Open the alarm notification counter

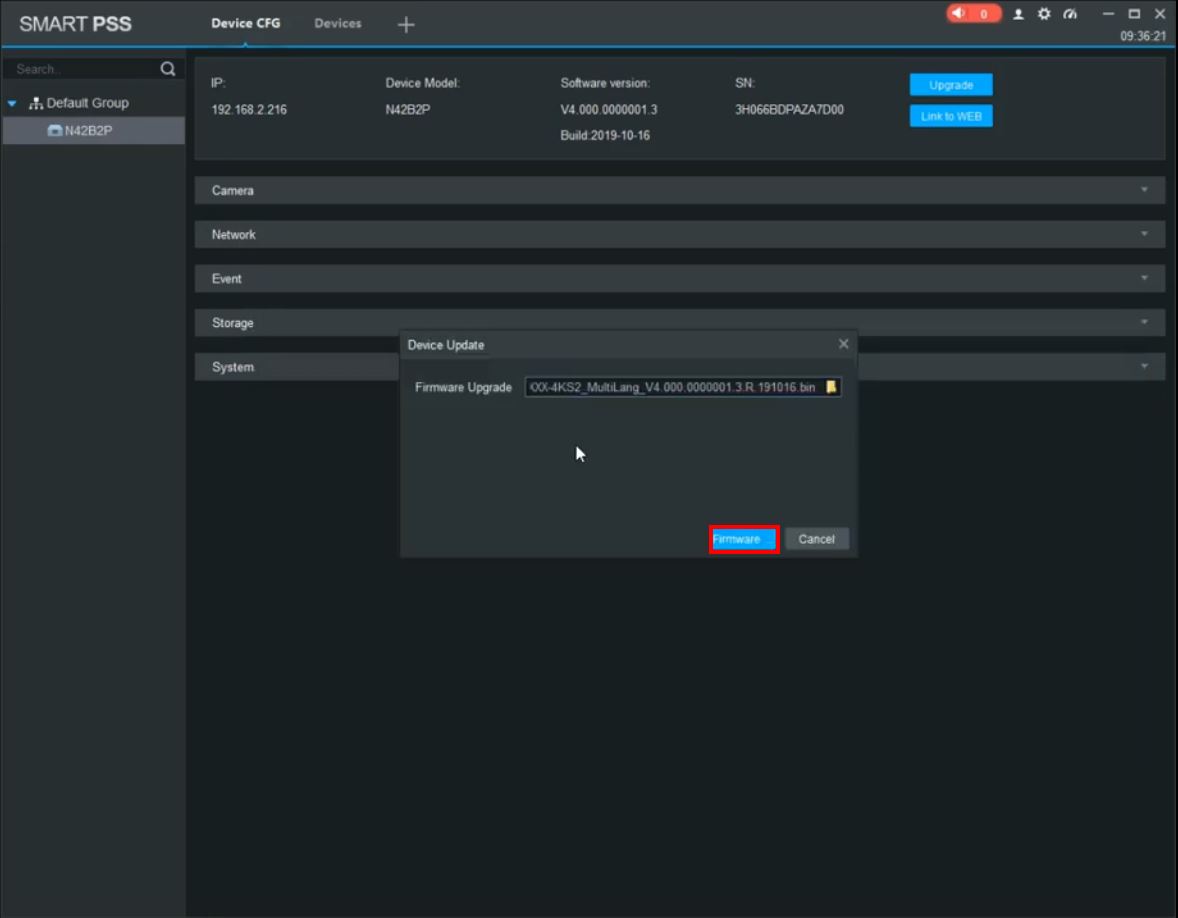point(973,14)
